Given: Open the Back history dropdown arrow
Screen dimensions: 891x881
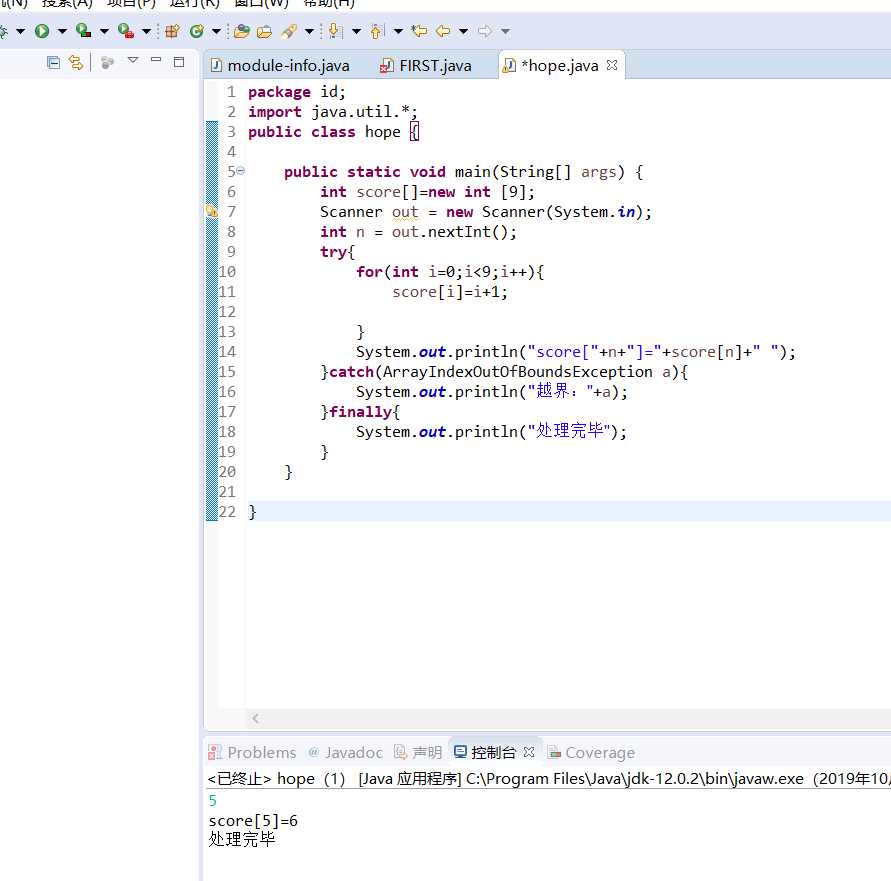Looking at the screenshot, I should 464,31.
